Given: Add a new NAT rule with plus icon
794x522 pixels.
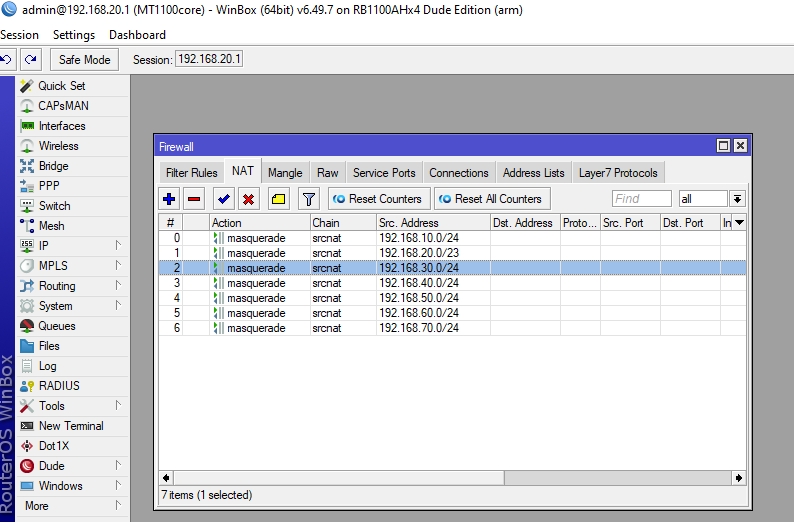Looking at the screenshot, I should [169, 199].
